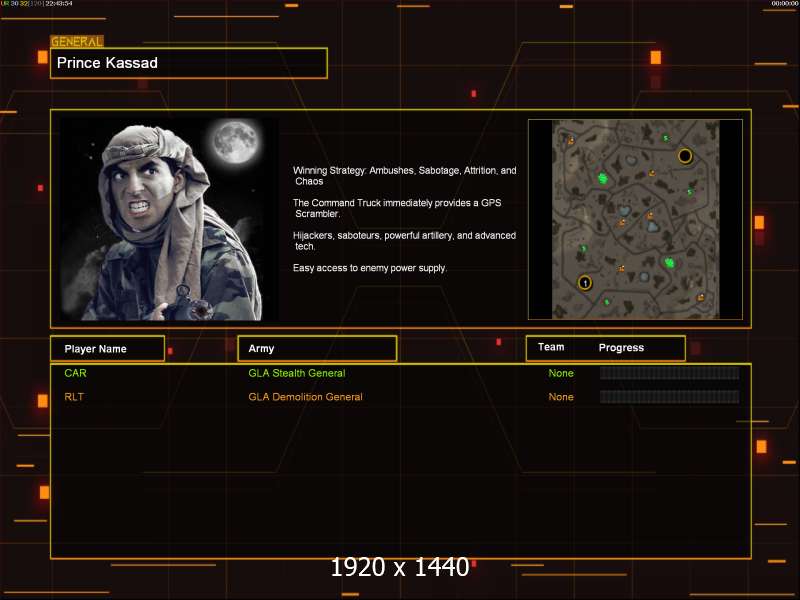Select player CAR in the list
The width and height of the screenshot is (800, 600).
pos(76,373)
